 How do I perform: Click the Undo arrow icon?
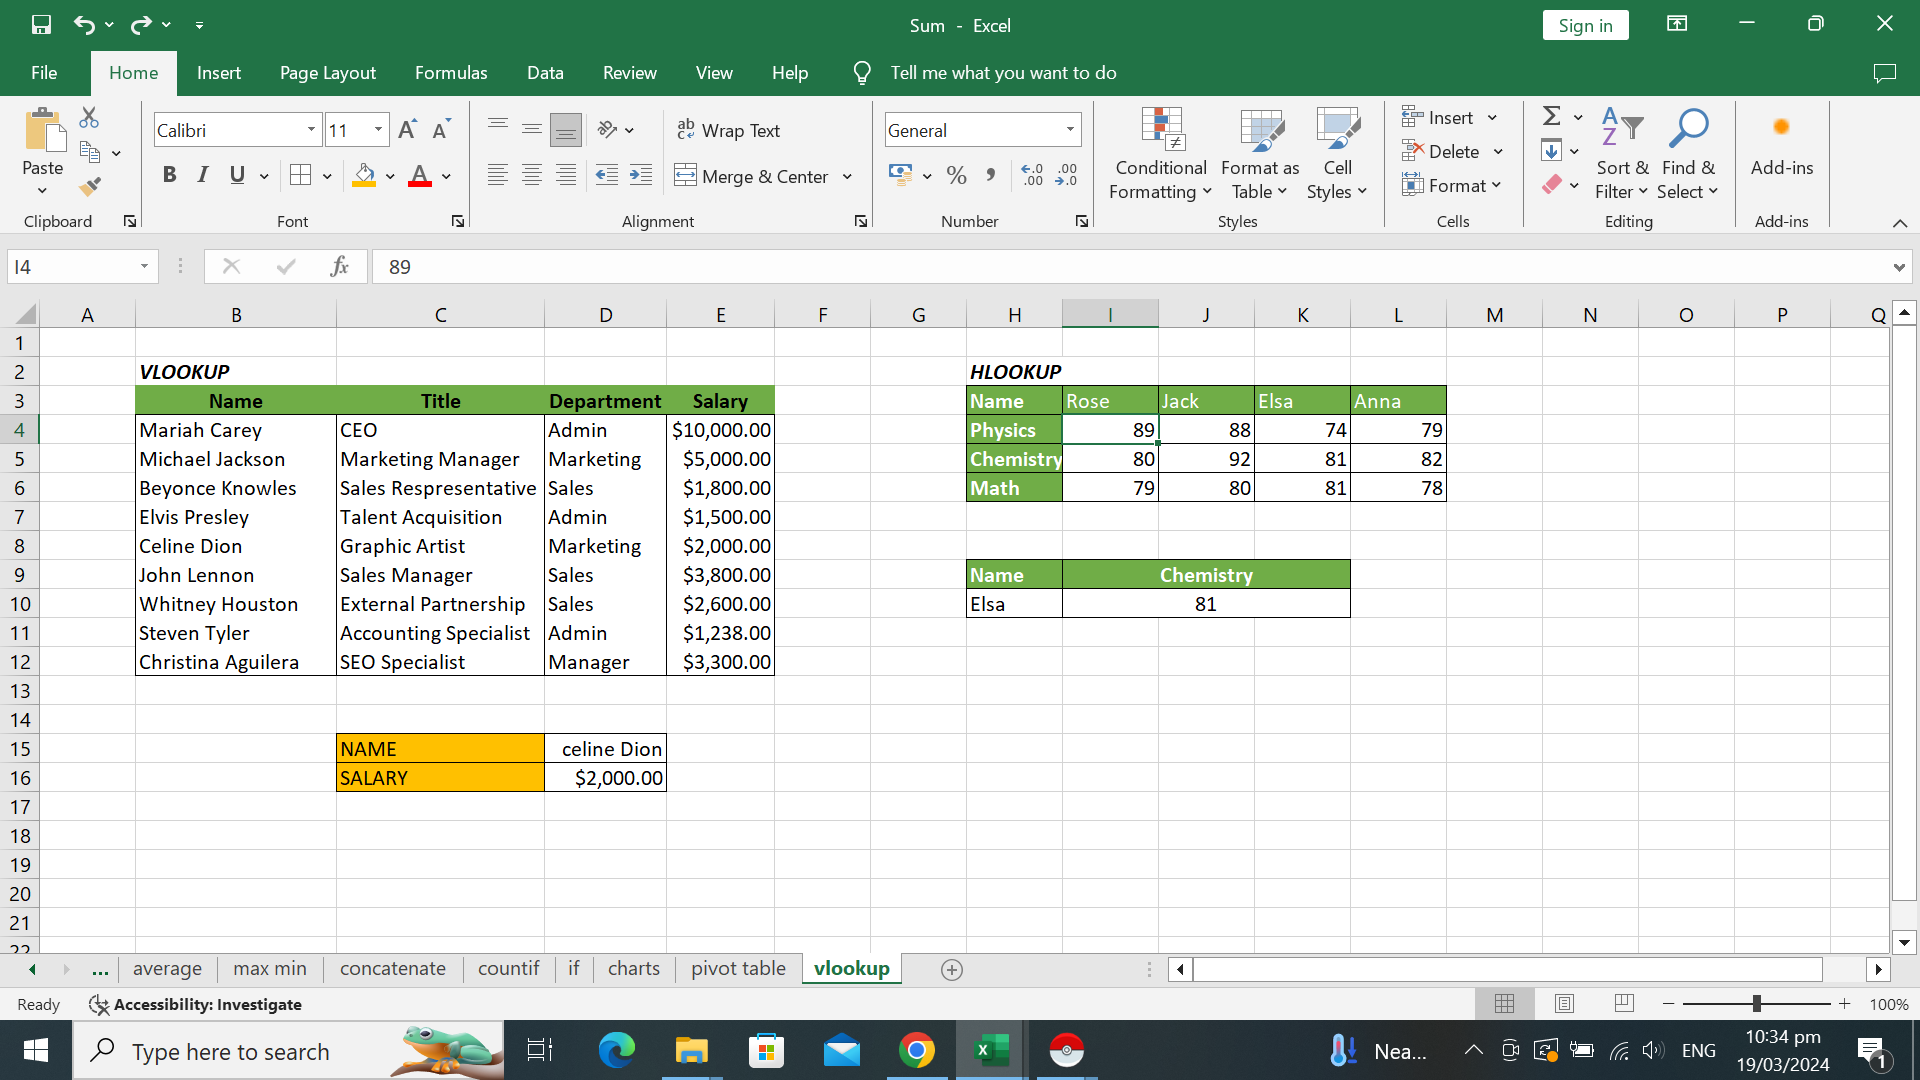coord(85,25)
